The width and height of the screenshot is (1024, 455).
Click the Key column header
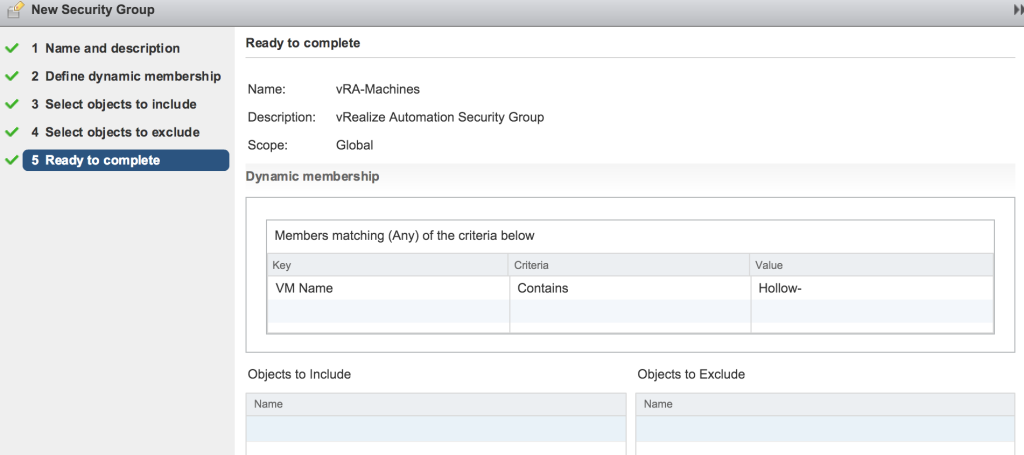(x=388, y=265)
